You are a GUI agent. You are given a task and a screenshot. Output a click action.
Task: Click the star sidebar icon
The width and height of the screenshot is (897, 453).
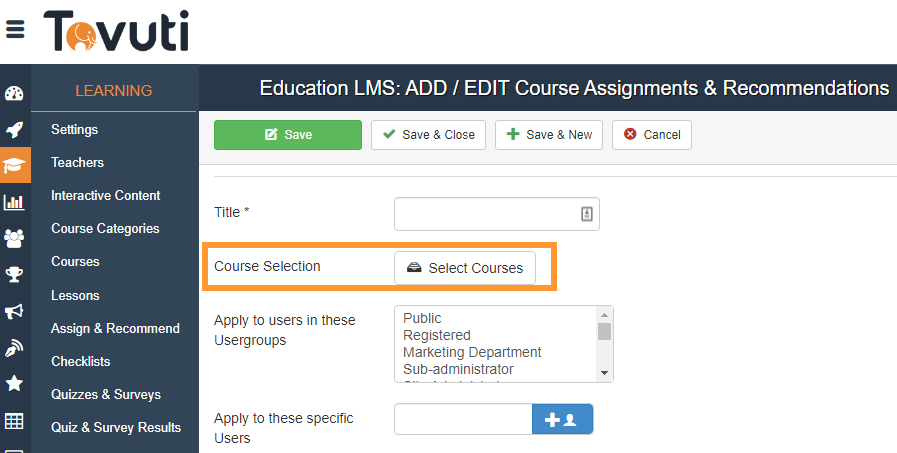[x=14, y=383]
